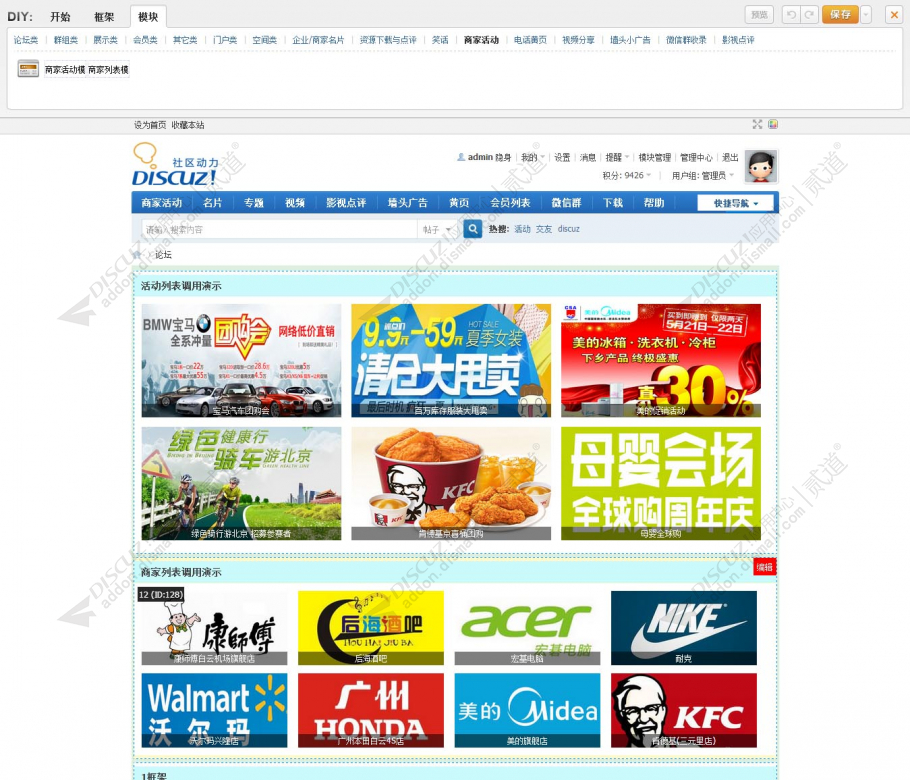Click the 收藏本站 link
This screenshot has height=780, width=910.
(x=187, y=125)
